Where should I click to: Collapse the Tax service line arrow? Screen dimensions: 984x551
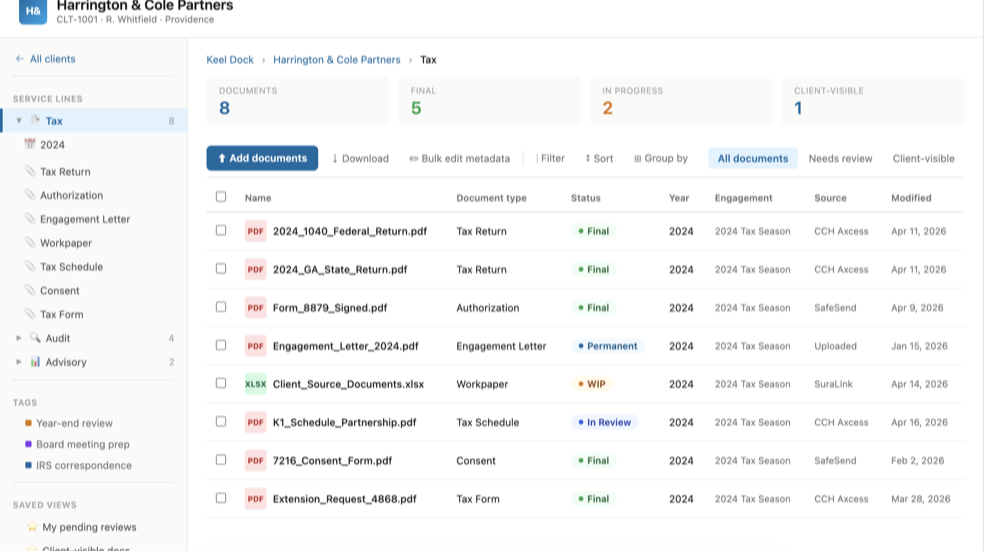(x=19, y=120)
